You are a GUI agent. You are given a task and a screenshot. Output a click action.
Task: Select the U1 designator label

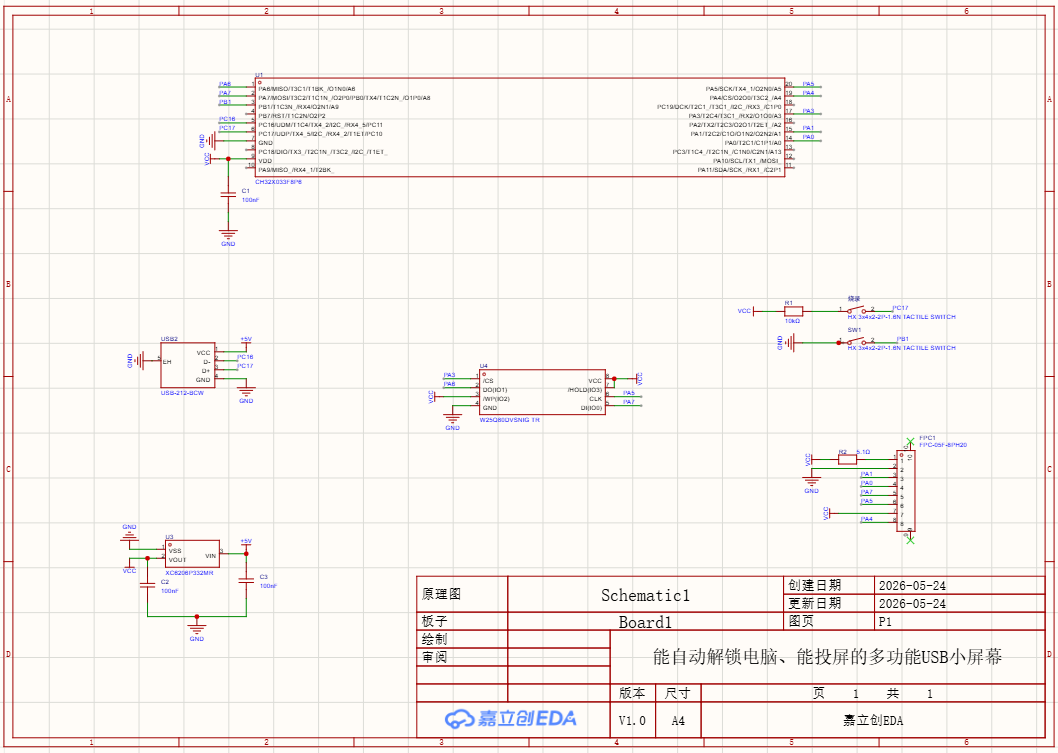pyautogui.click(x=258, y=75)
